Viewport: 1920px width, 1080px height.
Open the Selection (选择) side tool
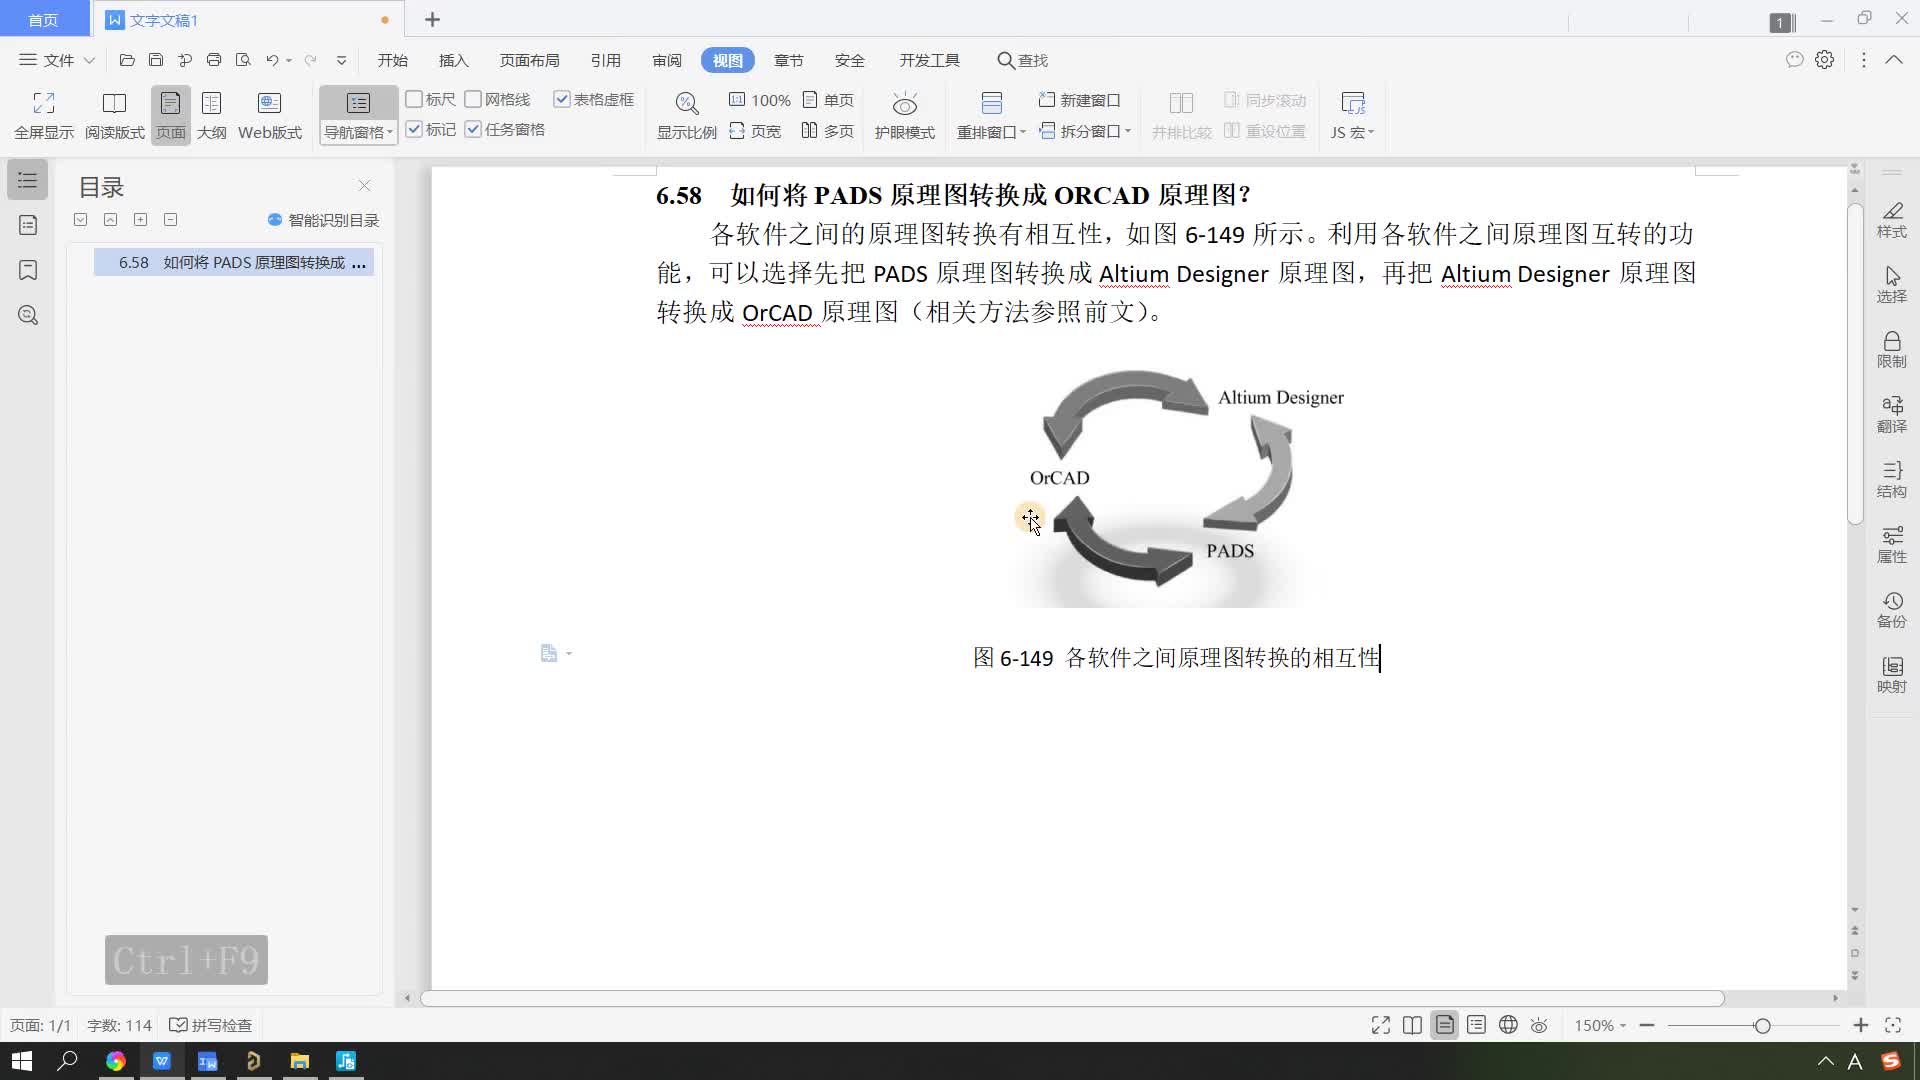click(x=1891, y=285)
